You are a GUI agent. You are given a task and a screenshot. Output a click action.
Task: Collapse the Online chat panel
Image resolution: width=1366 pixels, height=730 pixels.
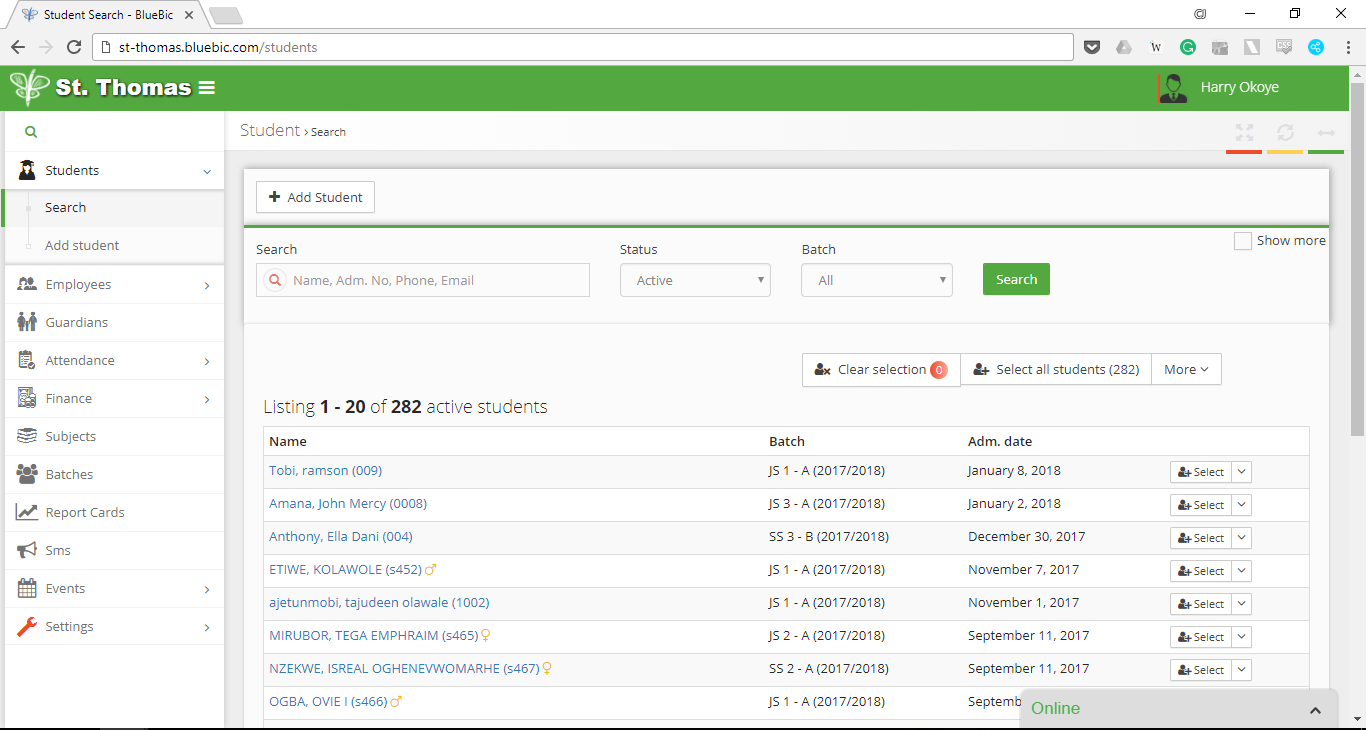click(x=1315, y=708)
